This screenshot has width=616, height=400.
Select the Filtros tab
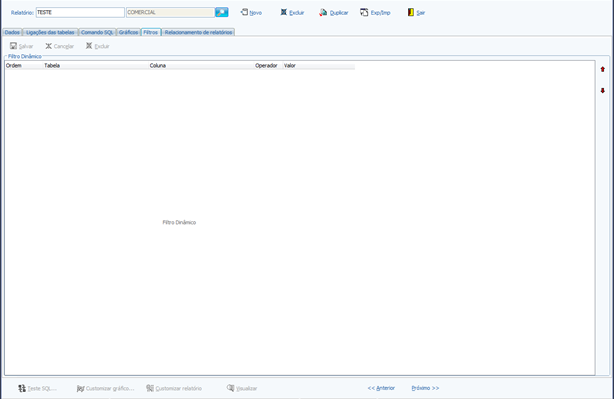[150, 32]
